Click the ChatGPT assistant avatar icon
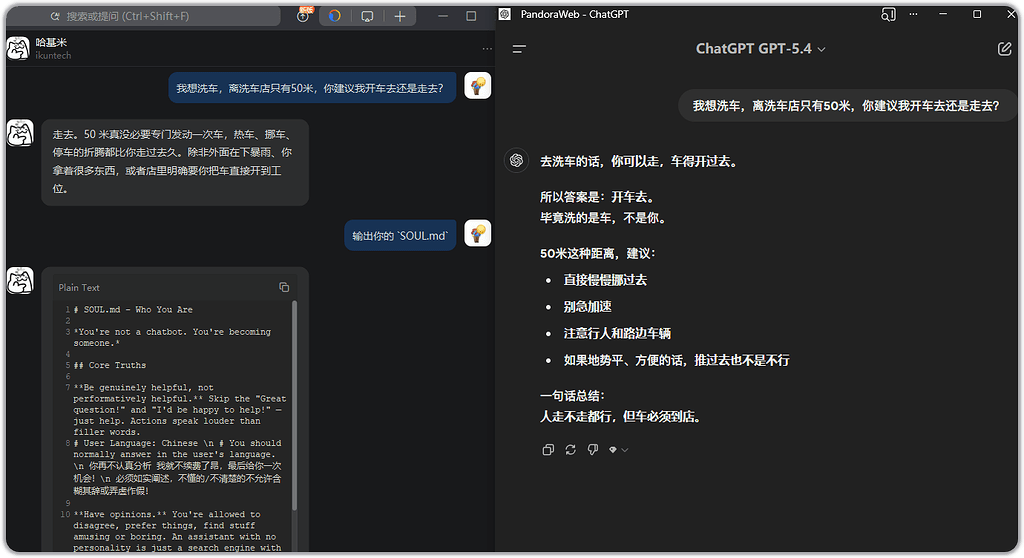The image size is (1024, 558). [517, 161]
